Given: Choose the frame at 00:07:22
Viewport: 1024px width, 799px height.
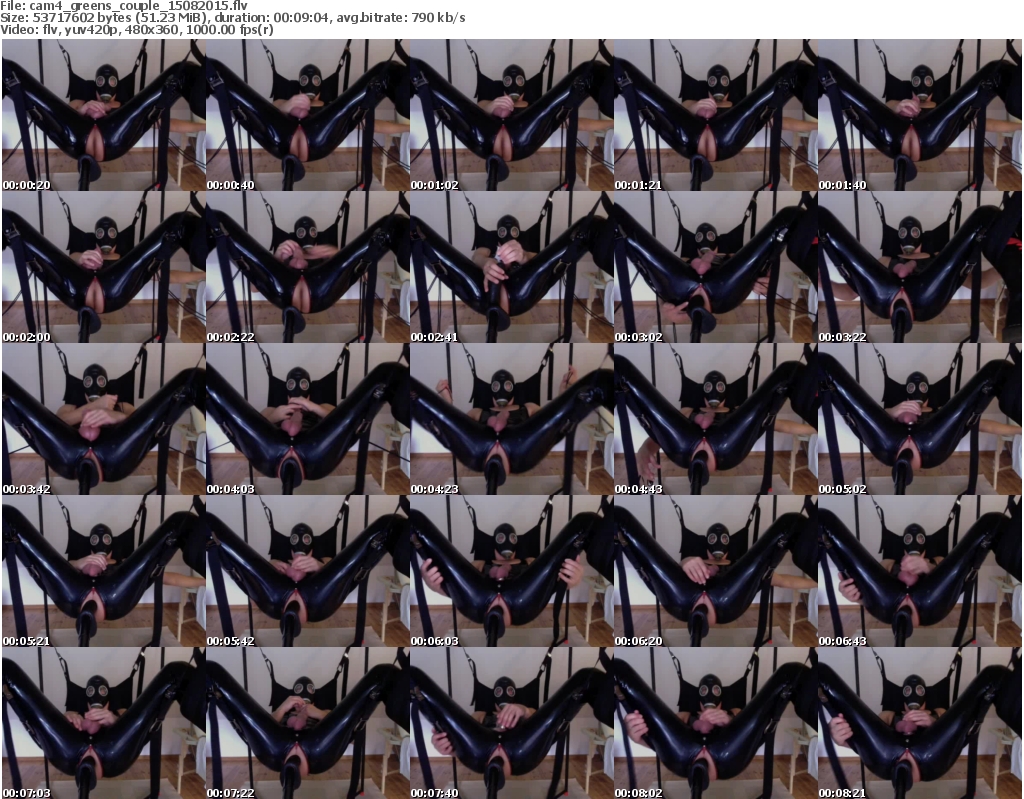Looking at the screenshot, I should (x=308, y=723).
